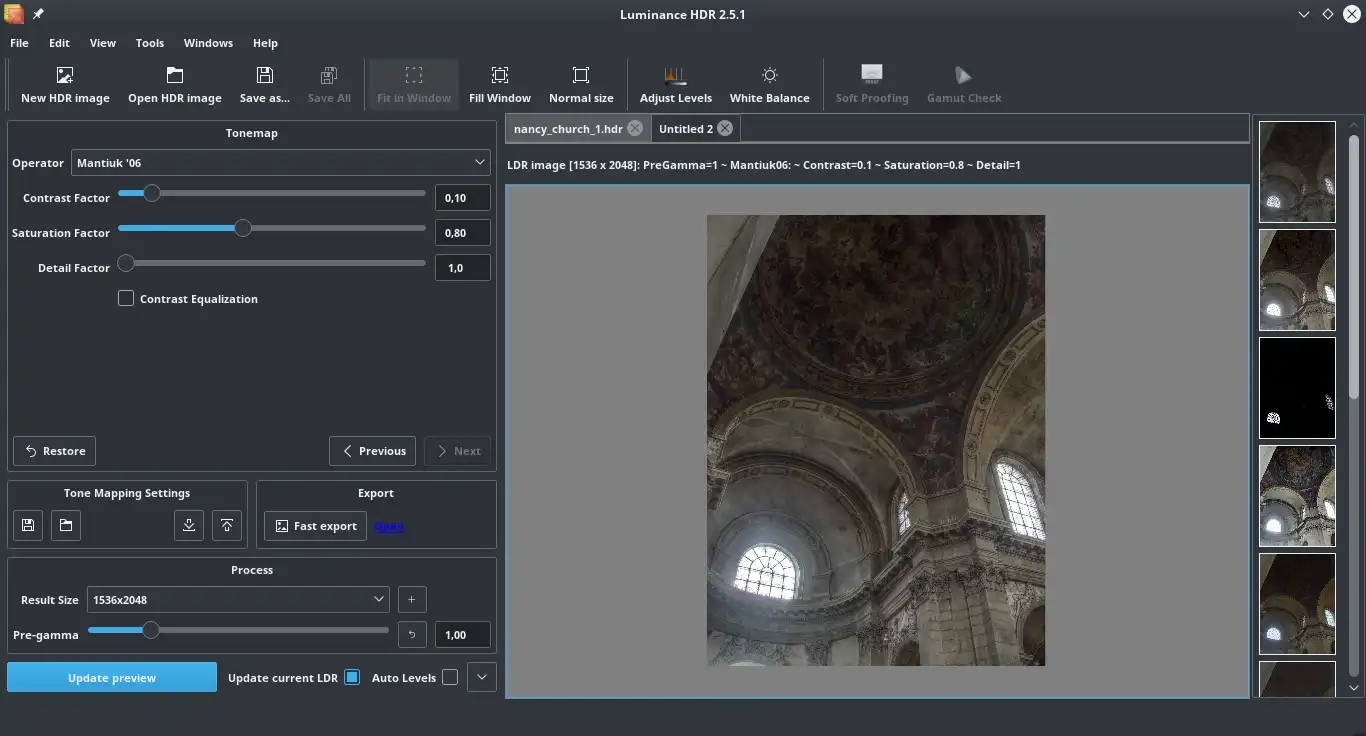
Task: Click the Saturation Factor slider handle
Action: (242, 228)
